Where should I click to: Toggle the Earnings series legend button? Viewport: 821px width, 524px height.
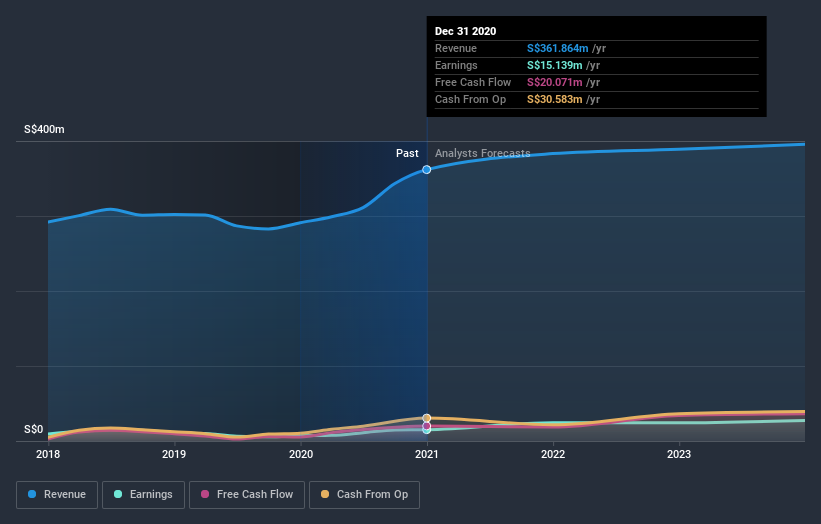point(143,495)
